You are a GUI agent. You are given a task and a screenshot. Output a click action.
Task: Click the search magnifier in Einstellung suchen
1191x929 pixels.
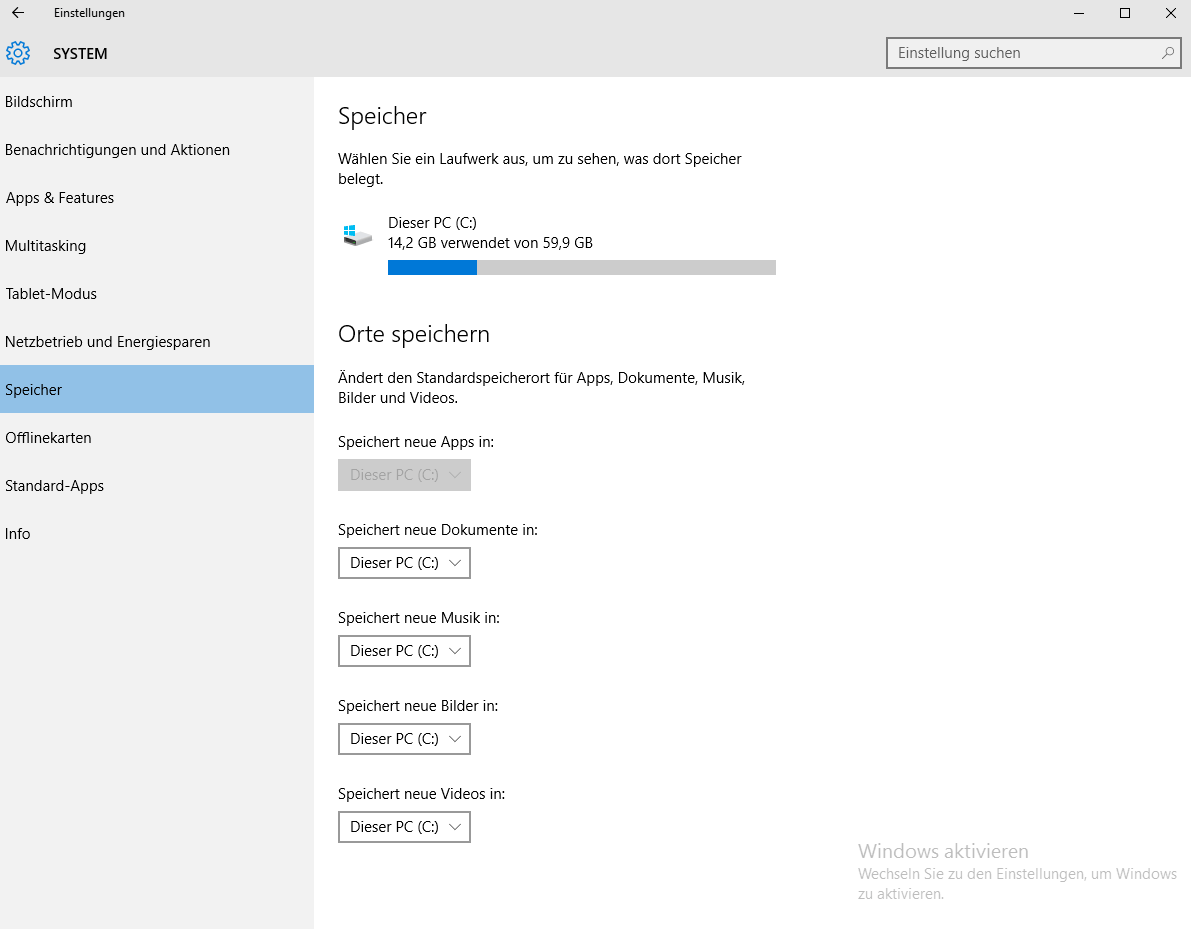click(x=1168, y=52)
